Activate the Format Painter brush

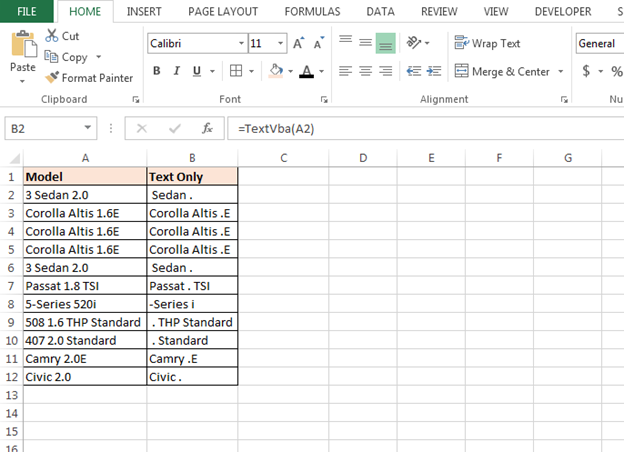click(x=89, y=78)
